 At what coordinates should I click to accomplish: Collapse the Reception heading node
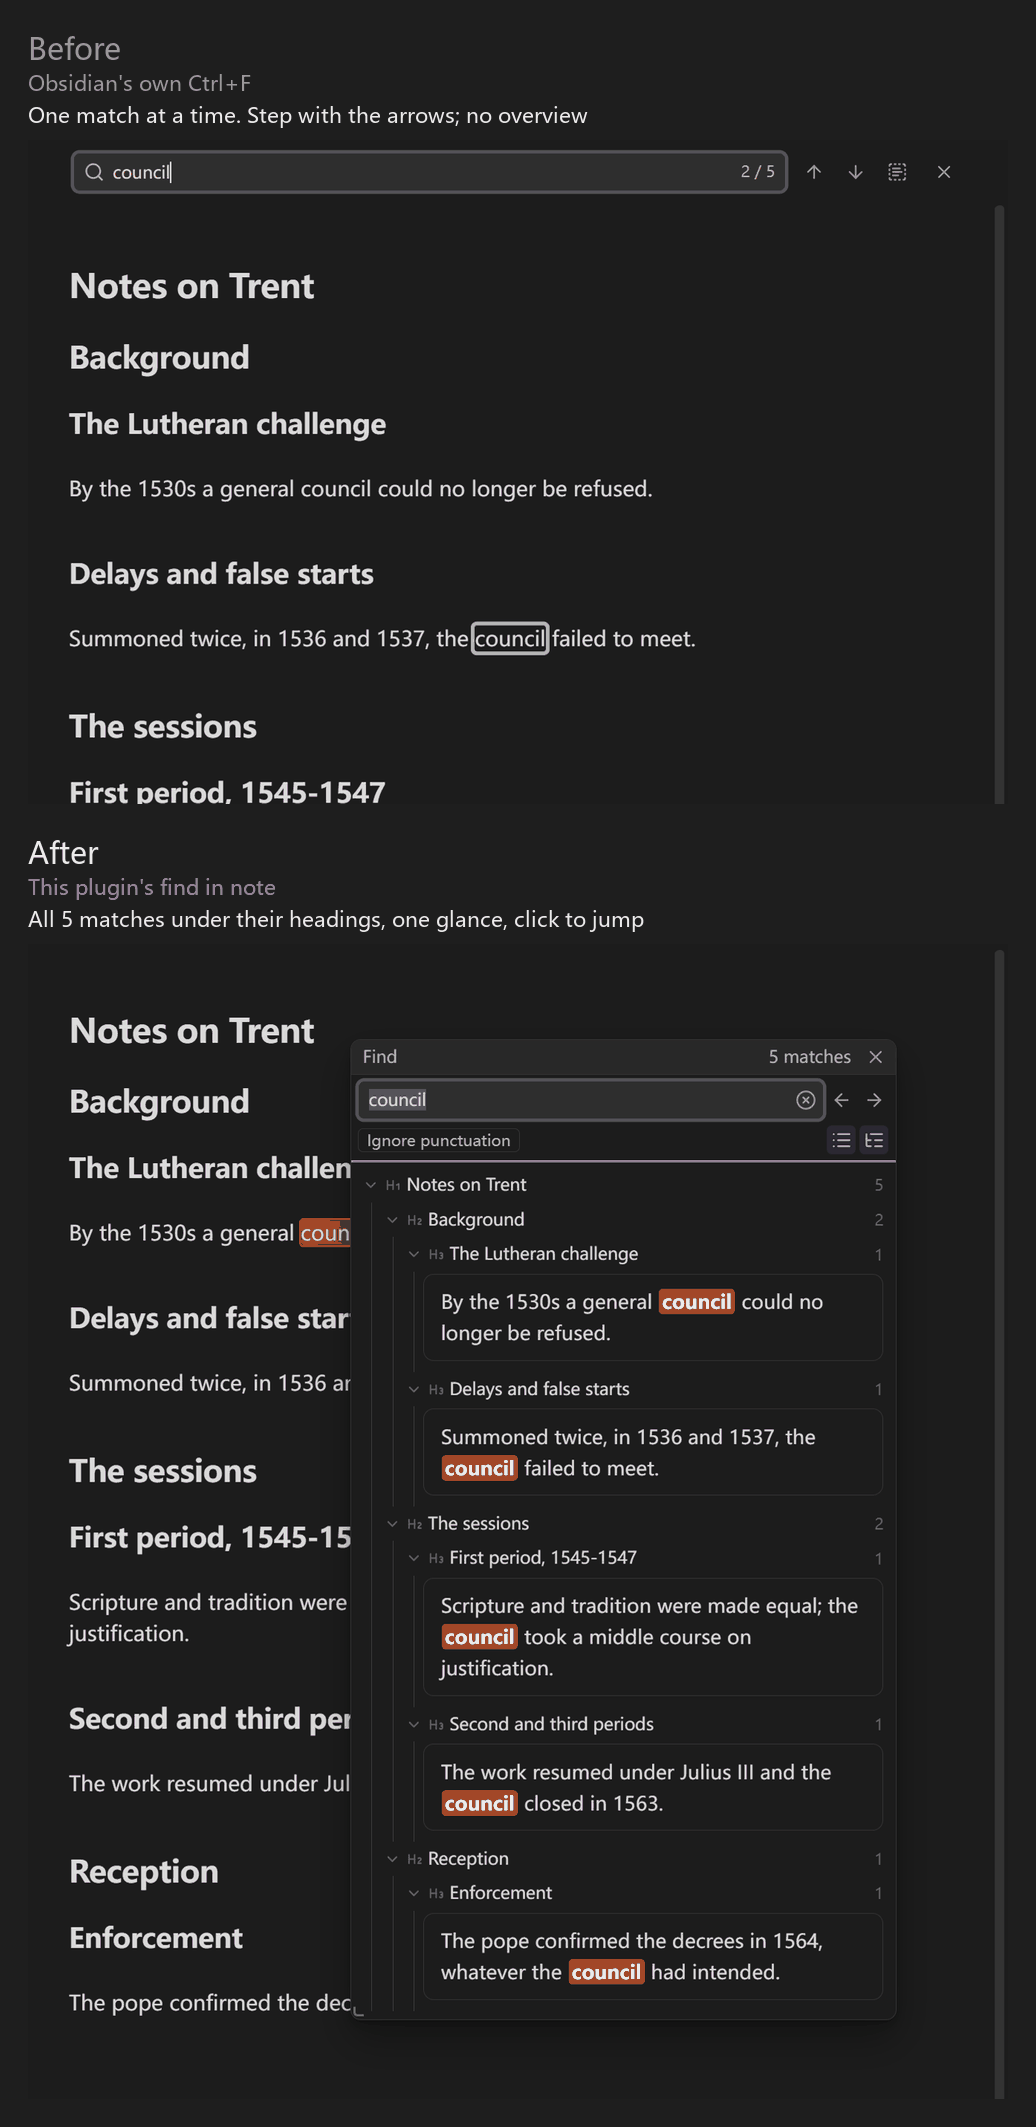[x=392, y=1859]
